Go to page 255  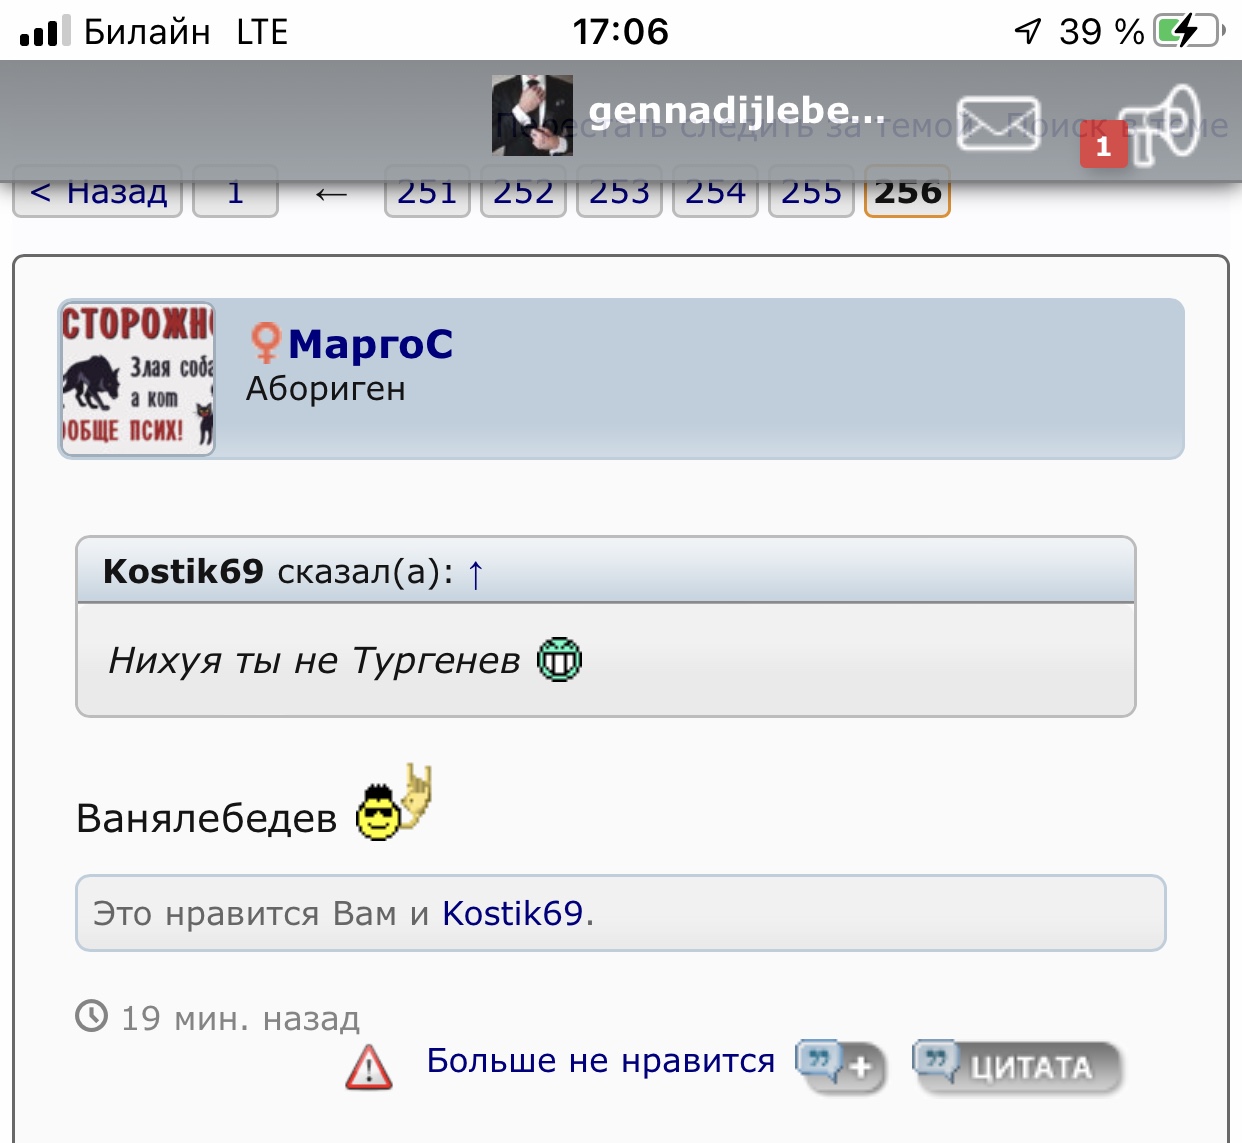click(811, 191)
